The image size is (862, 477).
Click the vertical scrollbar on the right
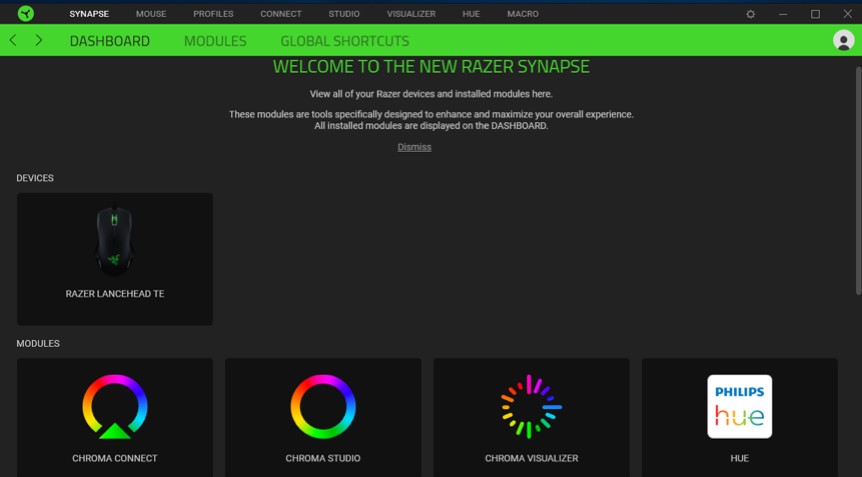pyautogui.click(x=858, y=181)
